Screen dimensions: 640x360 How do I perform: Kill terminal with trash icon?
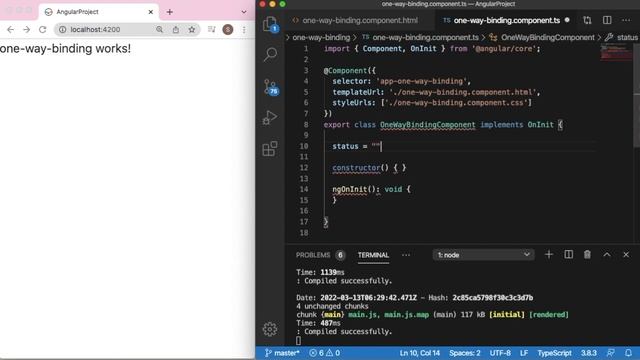click(x=587, y=255)
